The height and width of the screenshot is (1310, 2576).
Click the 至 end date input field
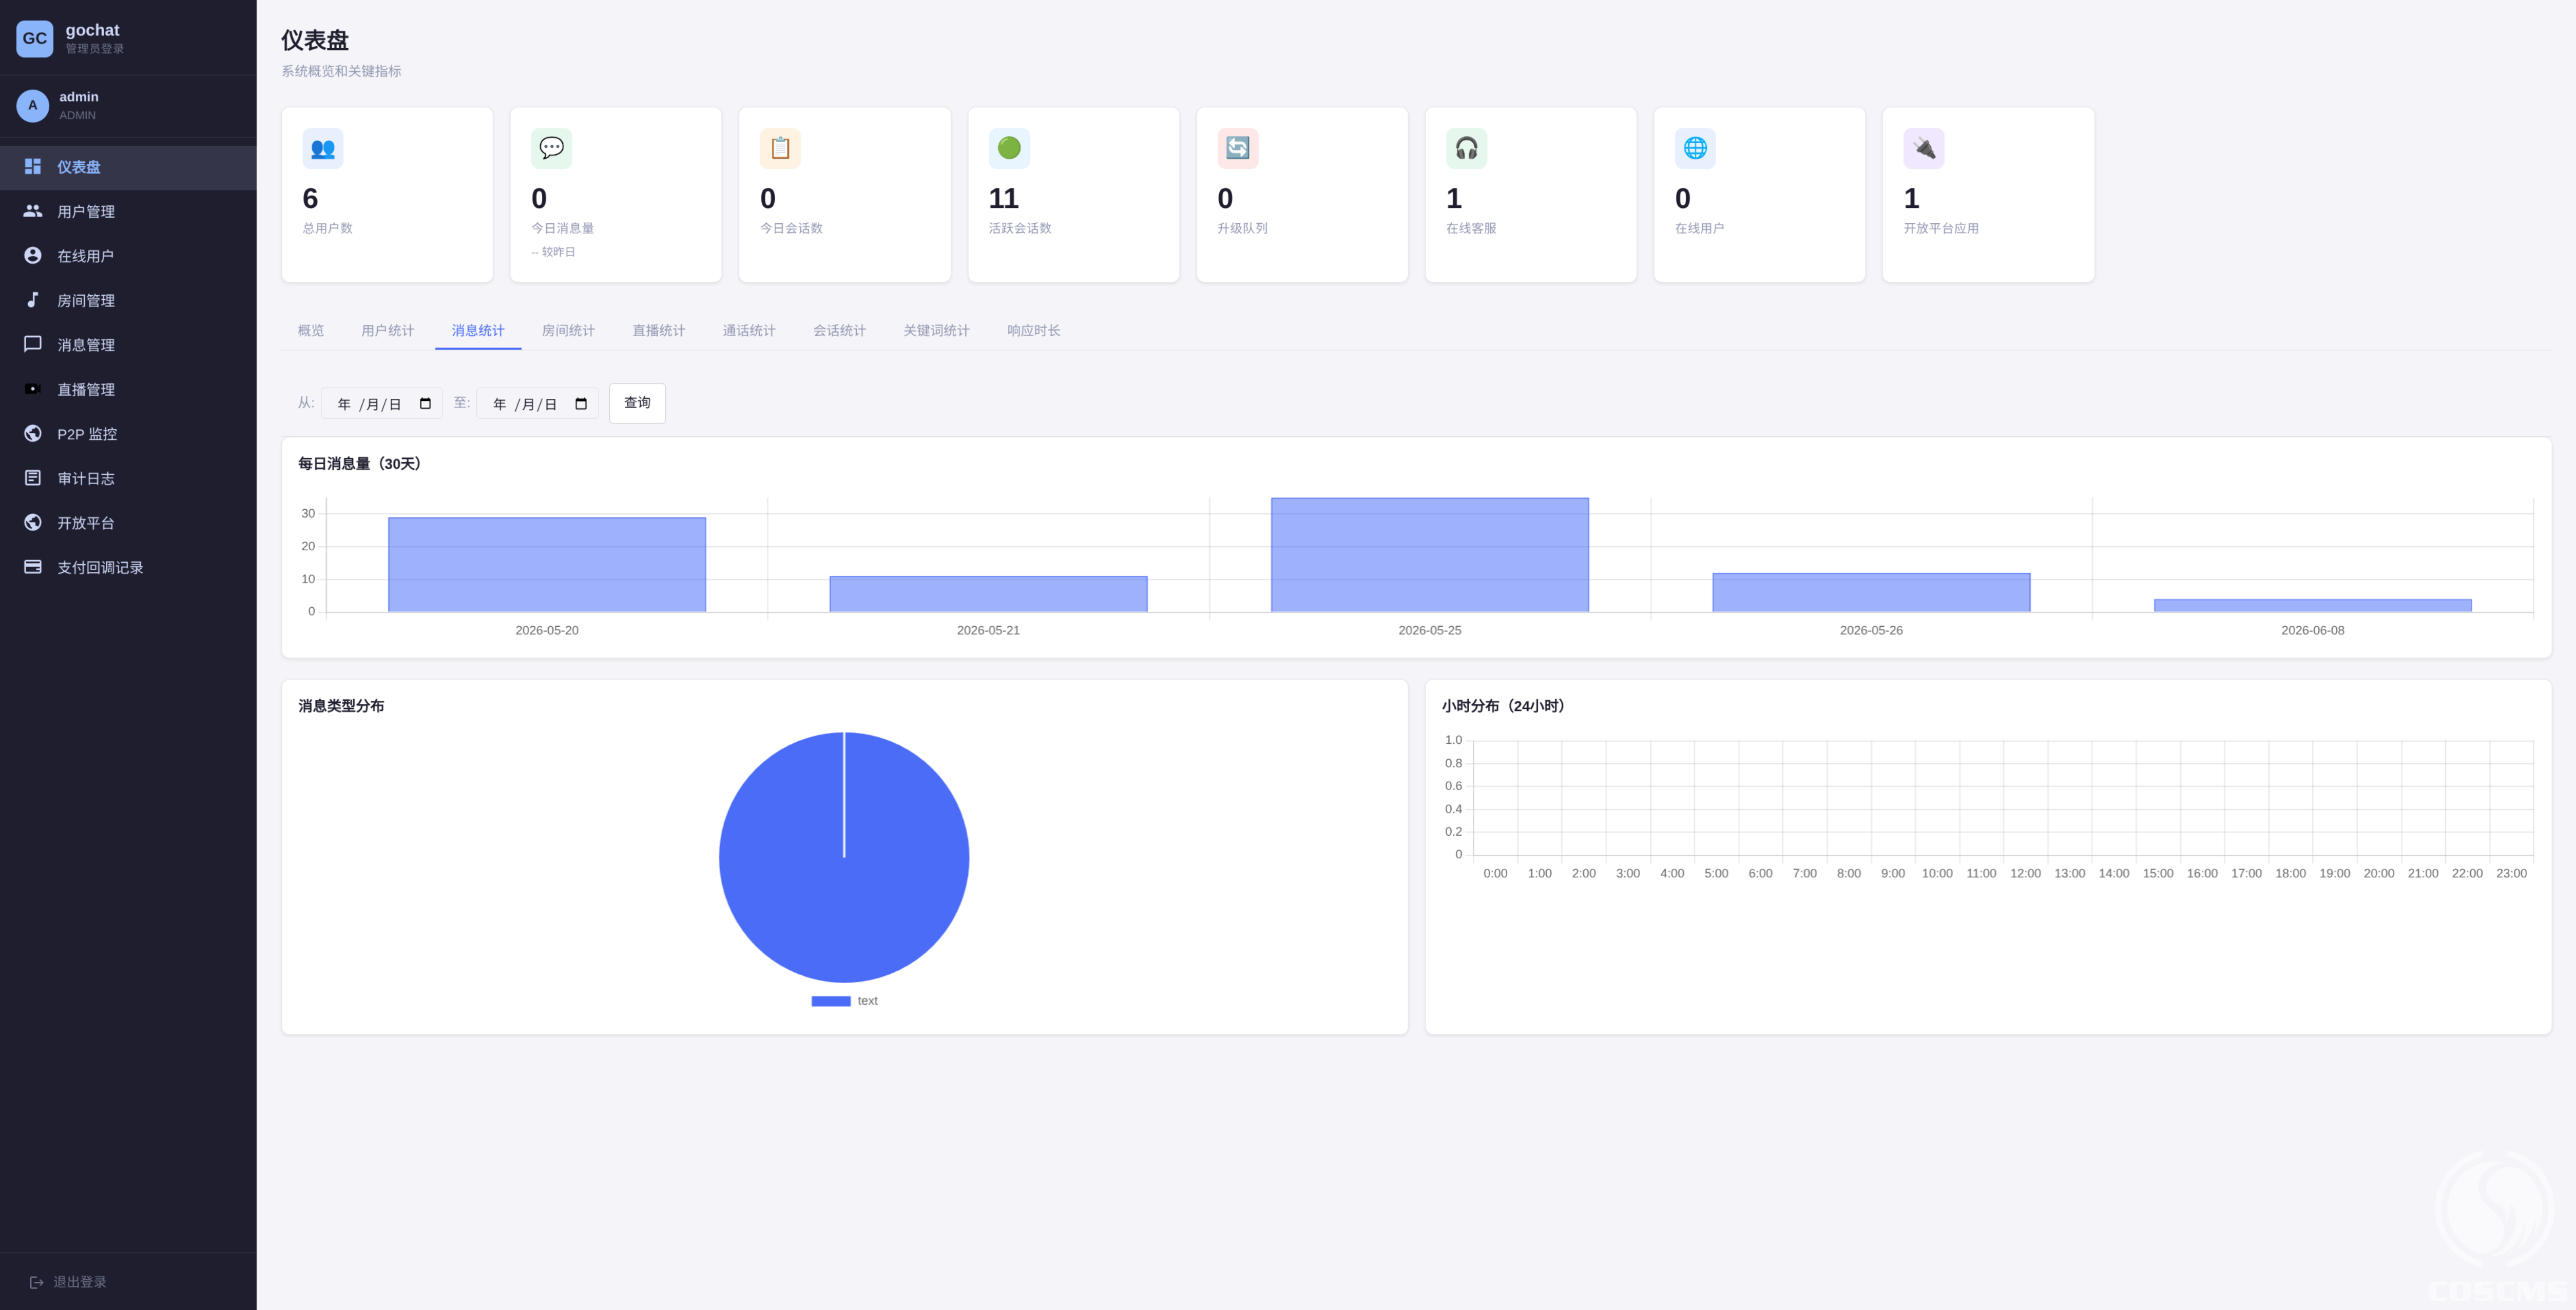point(537,404)
